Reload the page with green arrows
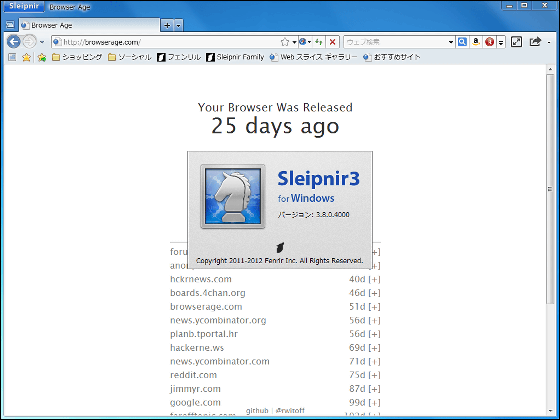This screenshot has height=420, width=560. (x=319, y=42)
